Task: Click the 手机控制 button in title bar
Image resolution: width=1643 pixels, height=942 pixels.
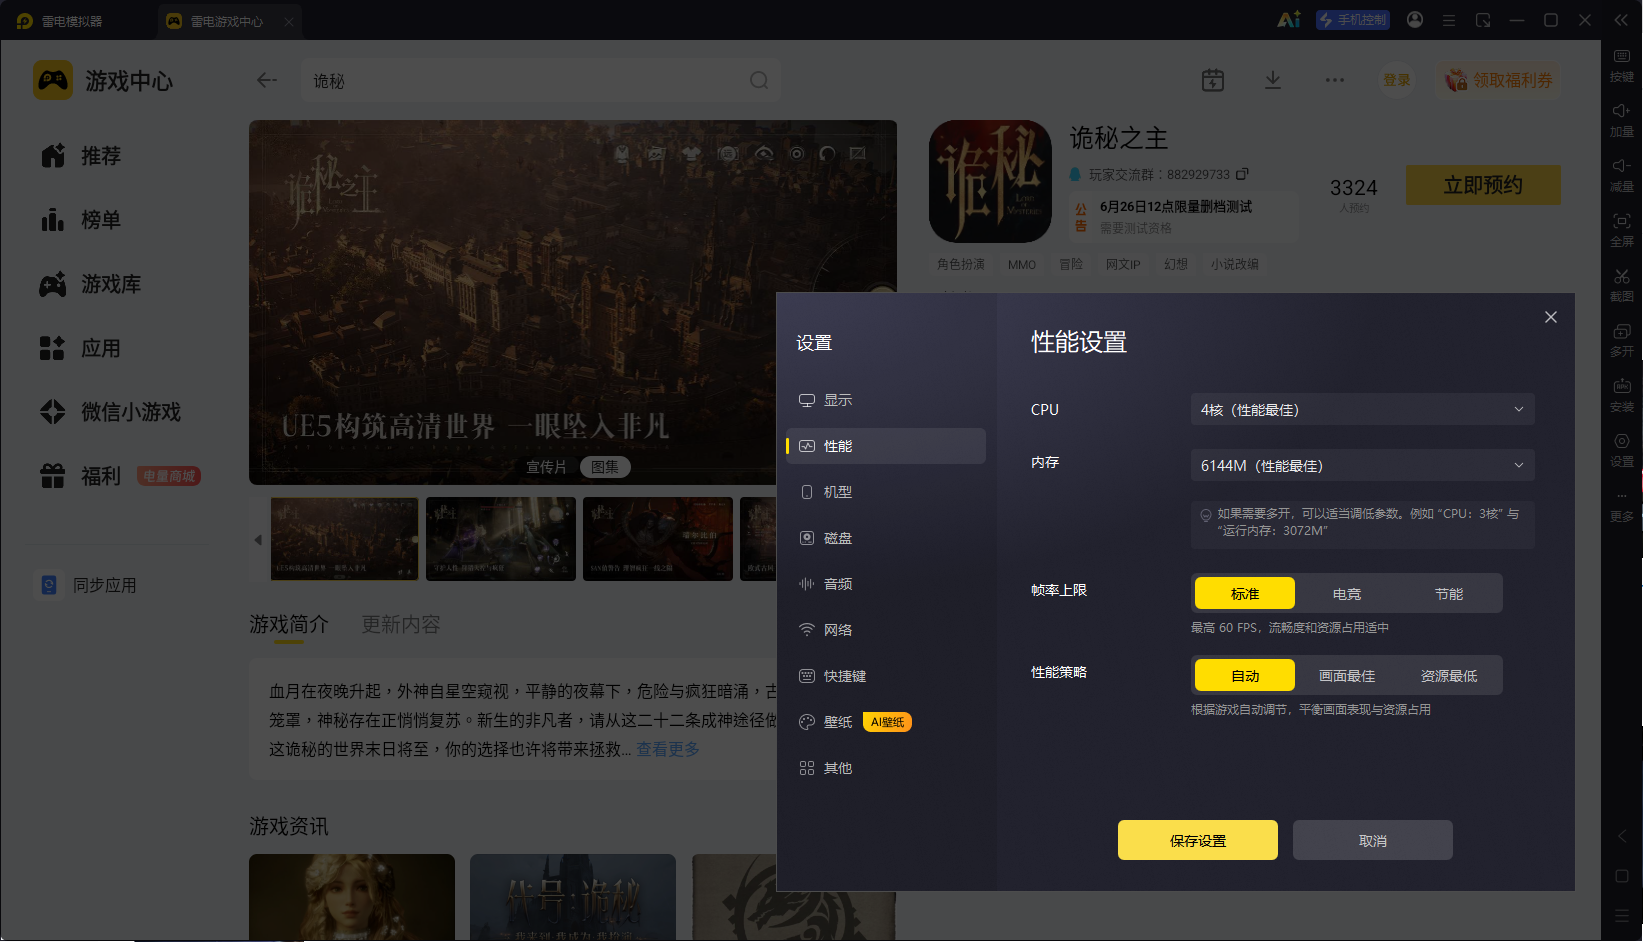Action: point(1353,20)
